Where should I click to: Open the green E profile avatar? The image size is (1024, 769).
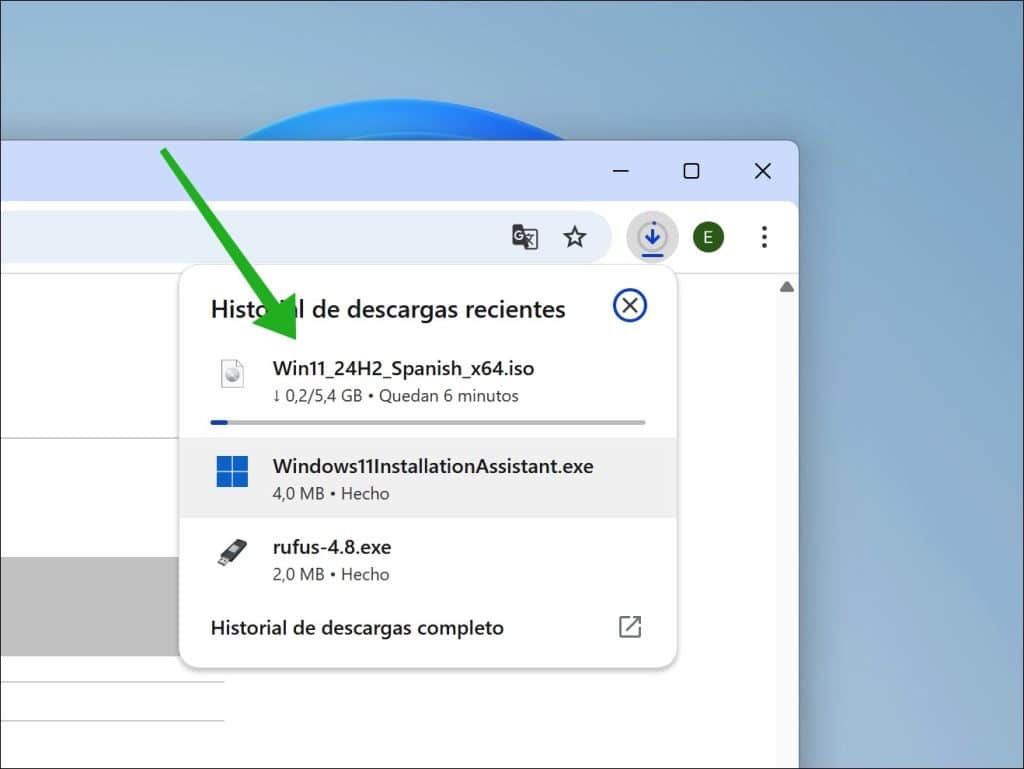tap(708, 236)
